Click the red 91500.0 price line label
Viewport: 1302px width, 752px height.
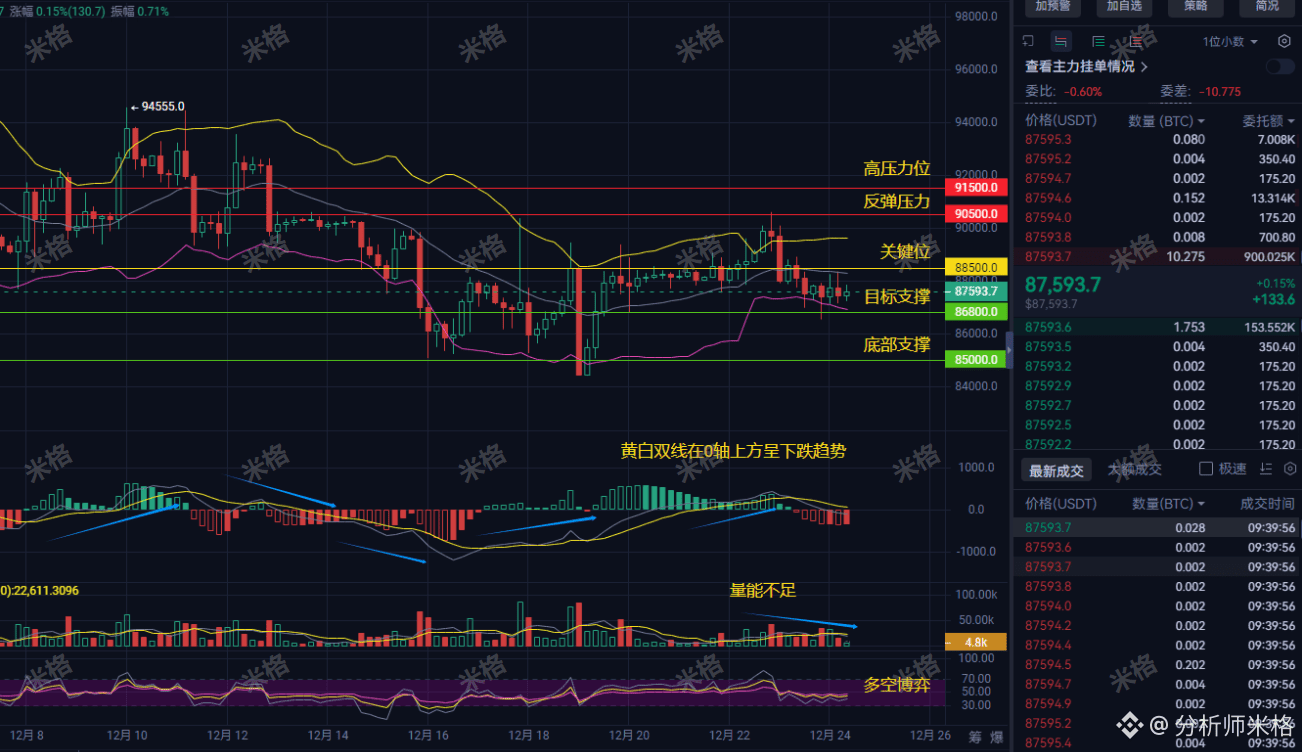[978, 188]
